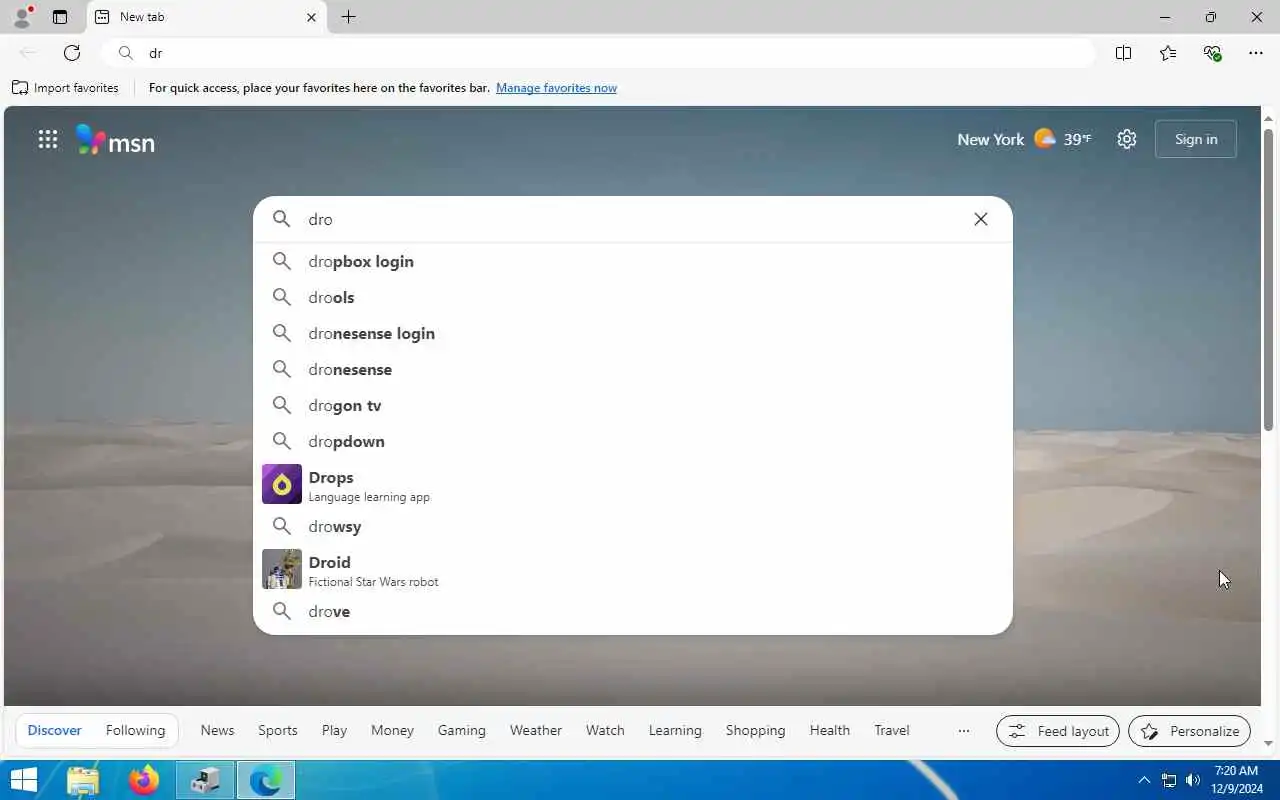
Task: Open the Travel category
Action: point(891,730)
